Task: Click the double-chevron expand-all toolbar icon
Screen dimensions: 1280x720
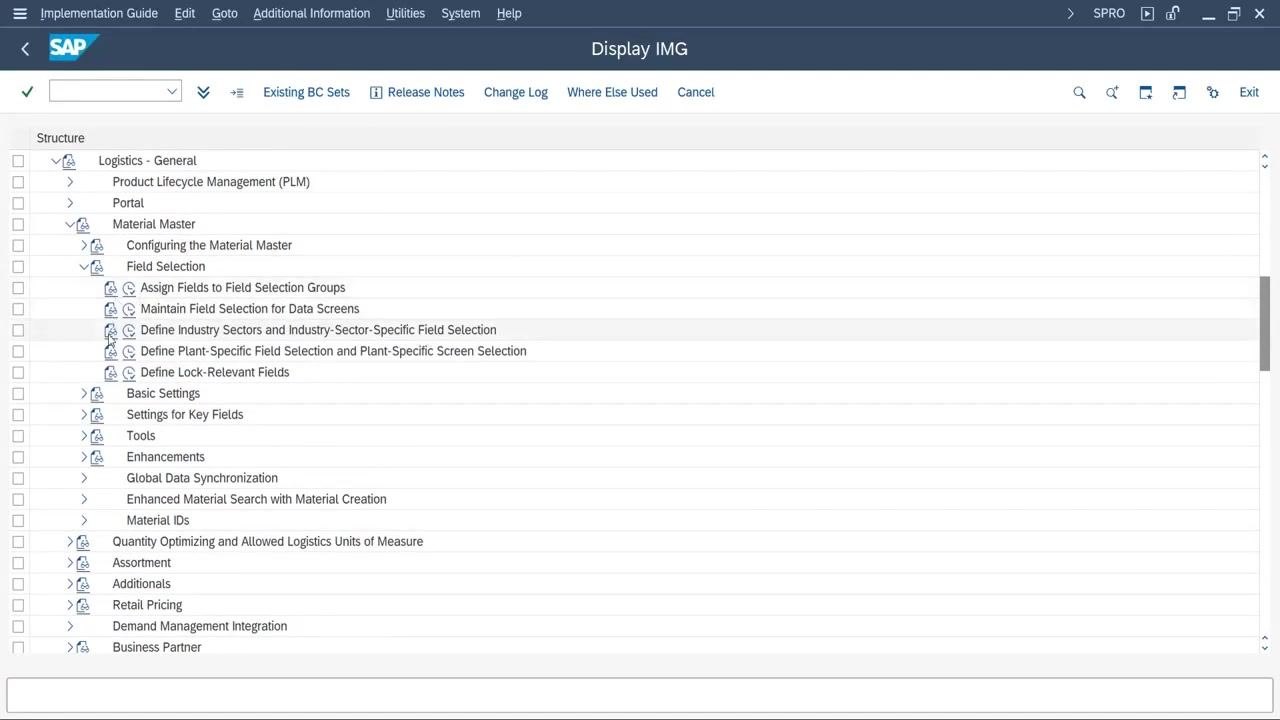Action: [203, 92]
